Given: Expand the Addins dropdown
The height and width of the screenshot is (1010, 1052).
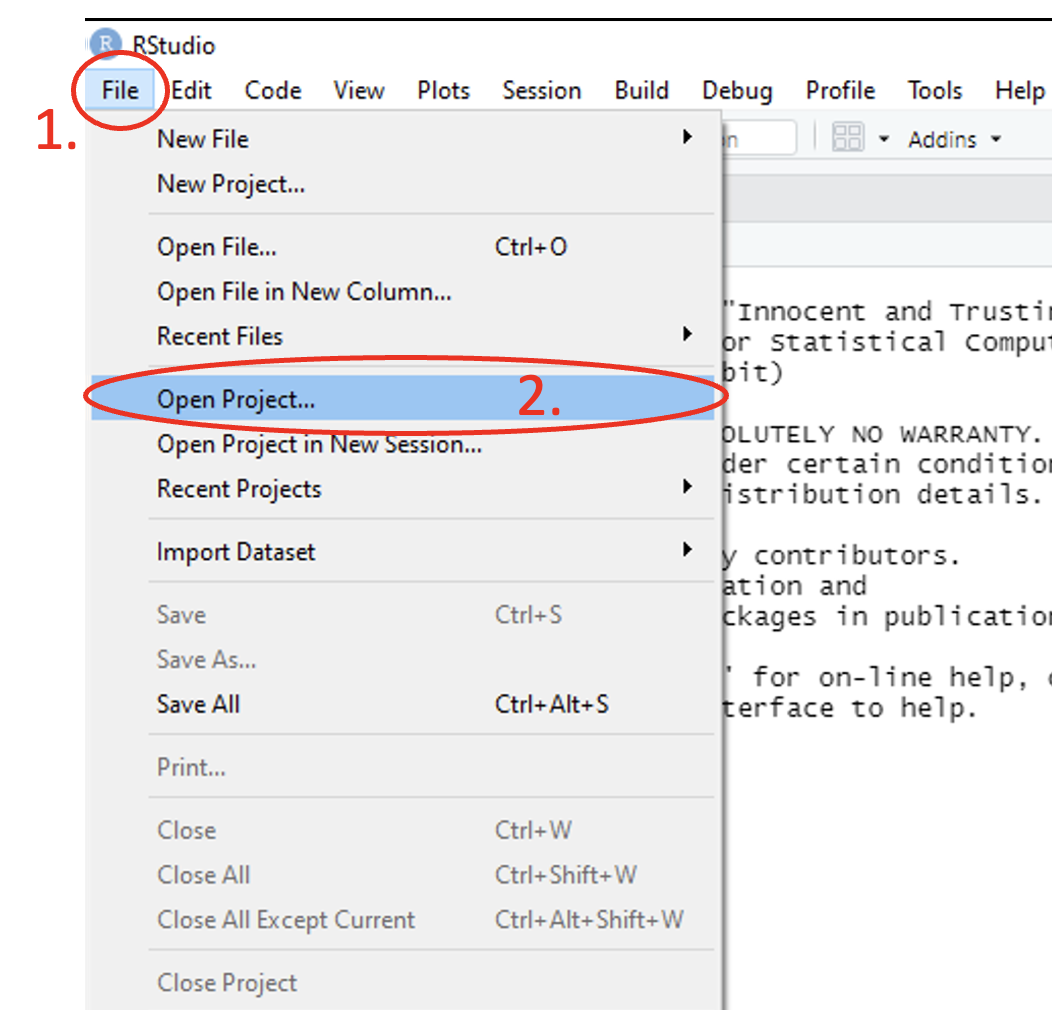Looking at the screenshot, I should coord(955,140).
